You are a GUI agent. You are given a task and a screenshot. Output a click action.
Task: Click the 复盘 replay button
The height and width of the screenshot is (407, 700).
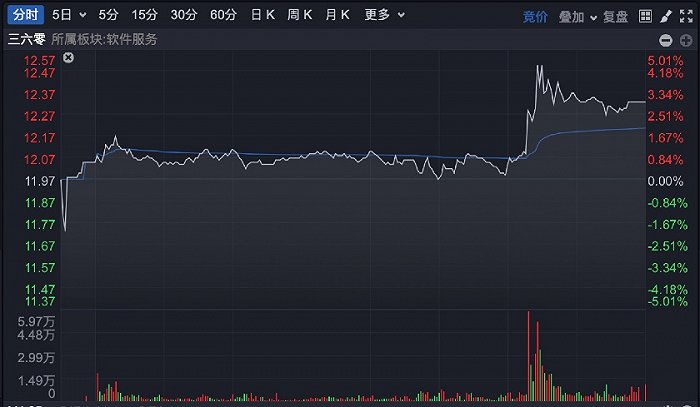(x=616, y=17)
